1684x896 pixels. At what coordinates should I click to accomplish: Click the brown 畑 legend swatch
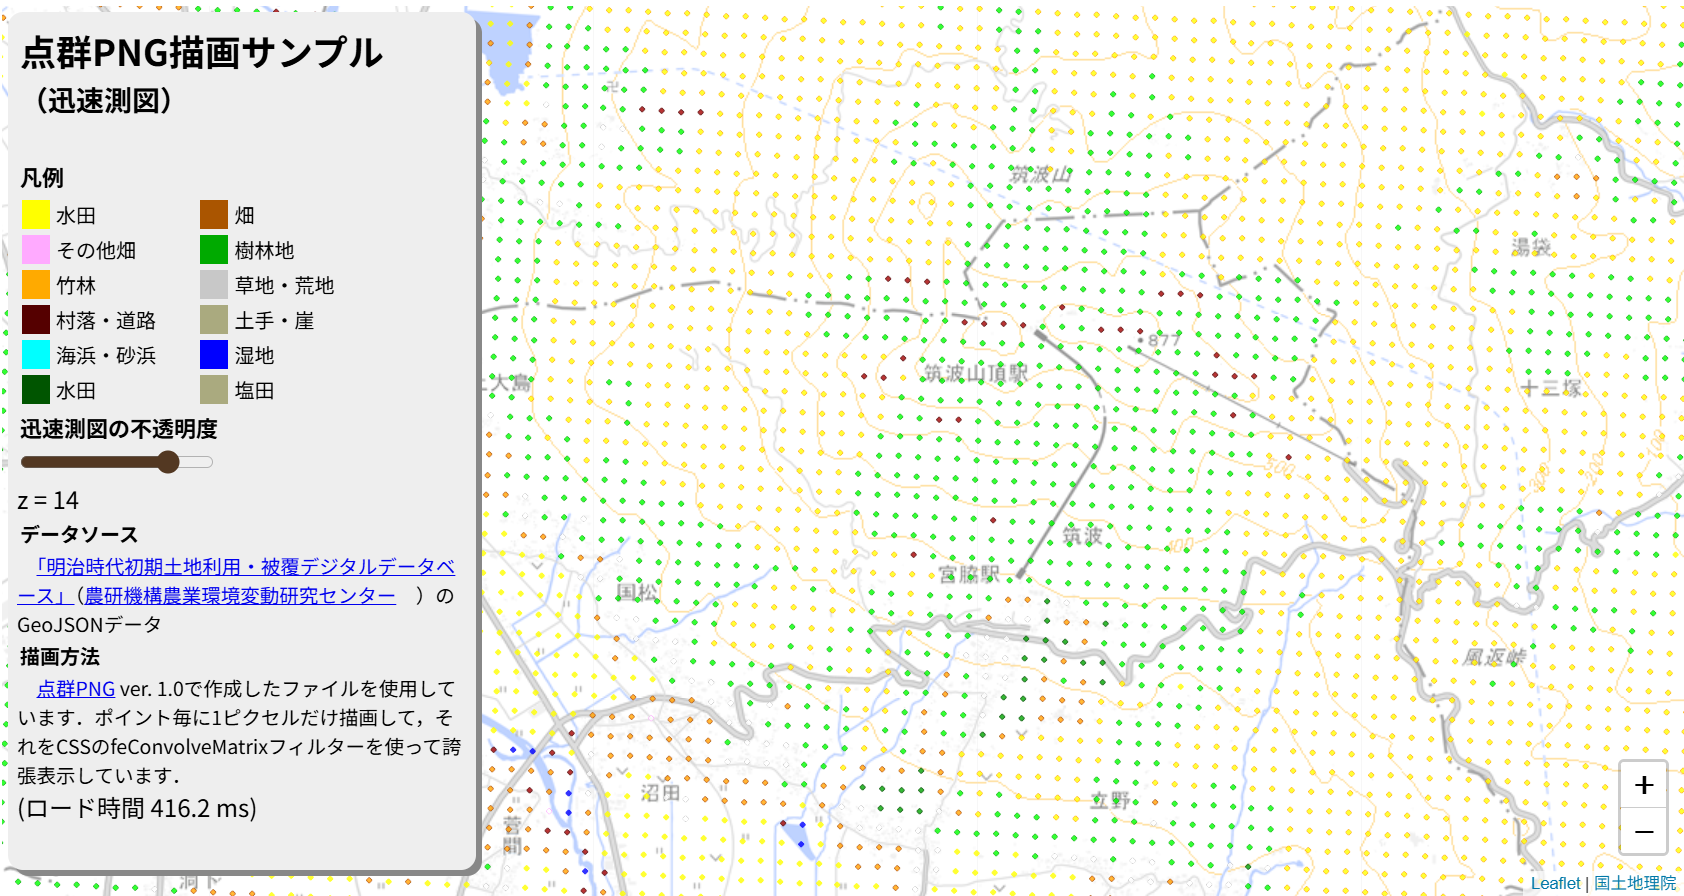pyautogui.click(x=214, y=215)
